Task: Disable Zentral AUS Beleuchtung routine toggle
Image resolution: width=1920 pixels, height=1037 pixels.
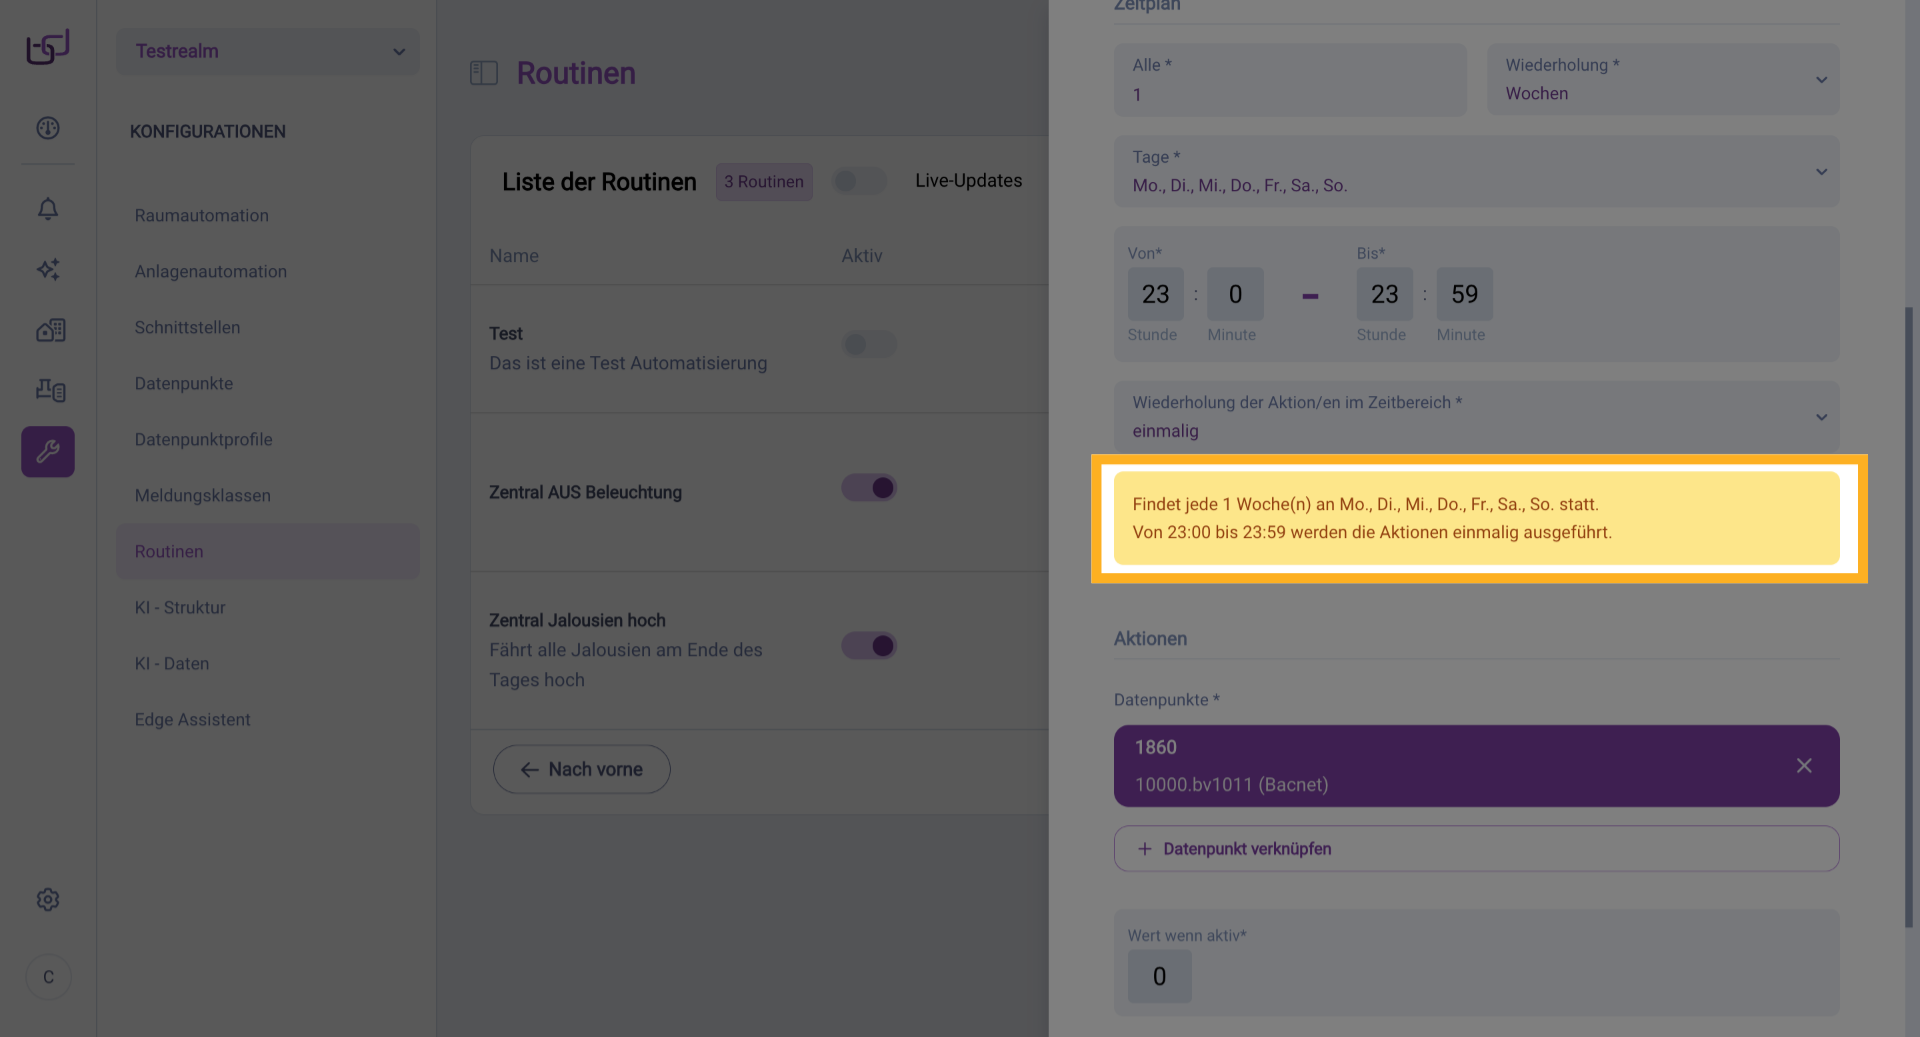Action: coord(868,488)
